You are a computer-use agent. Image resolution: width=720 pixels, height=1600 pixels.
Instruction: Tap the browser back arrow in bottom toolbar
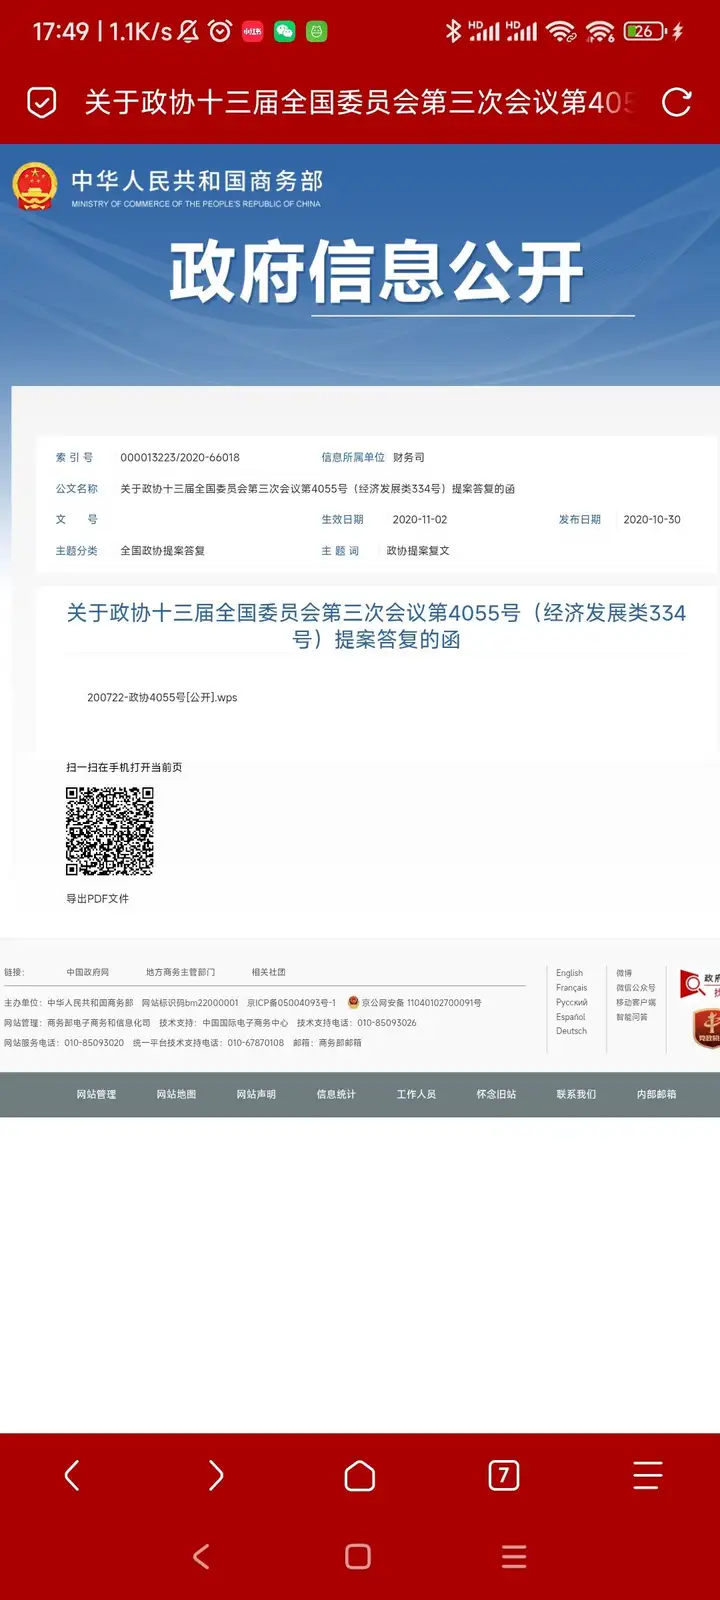[x=72, y=1475]
